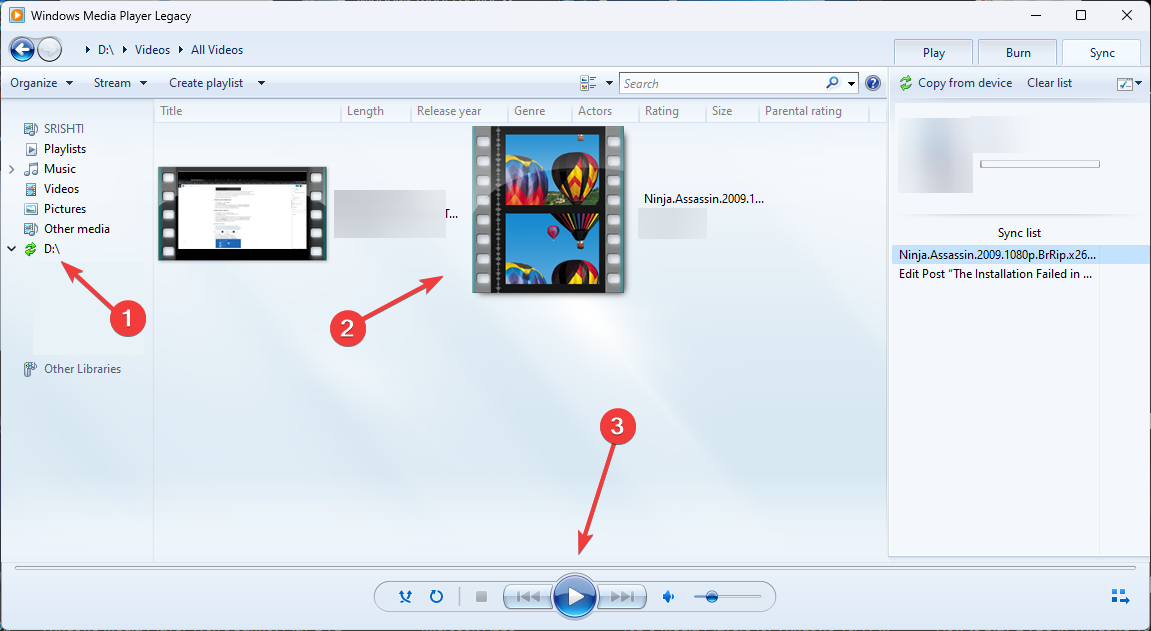Image resolution: width=1151 pixels, height=631 pixels.
Task: Click the Pictures library icon
Action: [30, 209]
